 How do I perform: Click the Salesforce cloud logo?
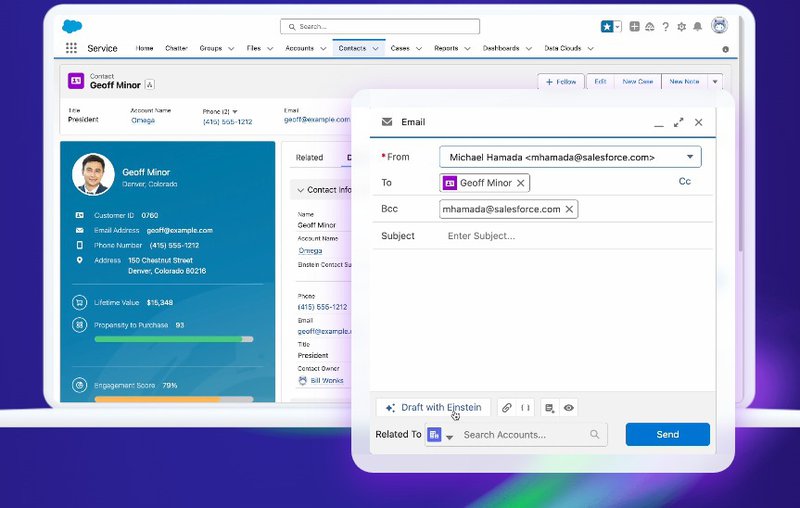72,26
